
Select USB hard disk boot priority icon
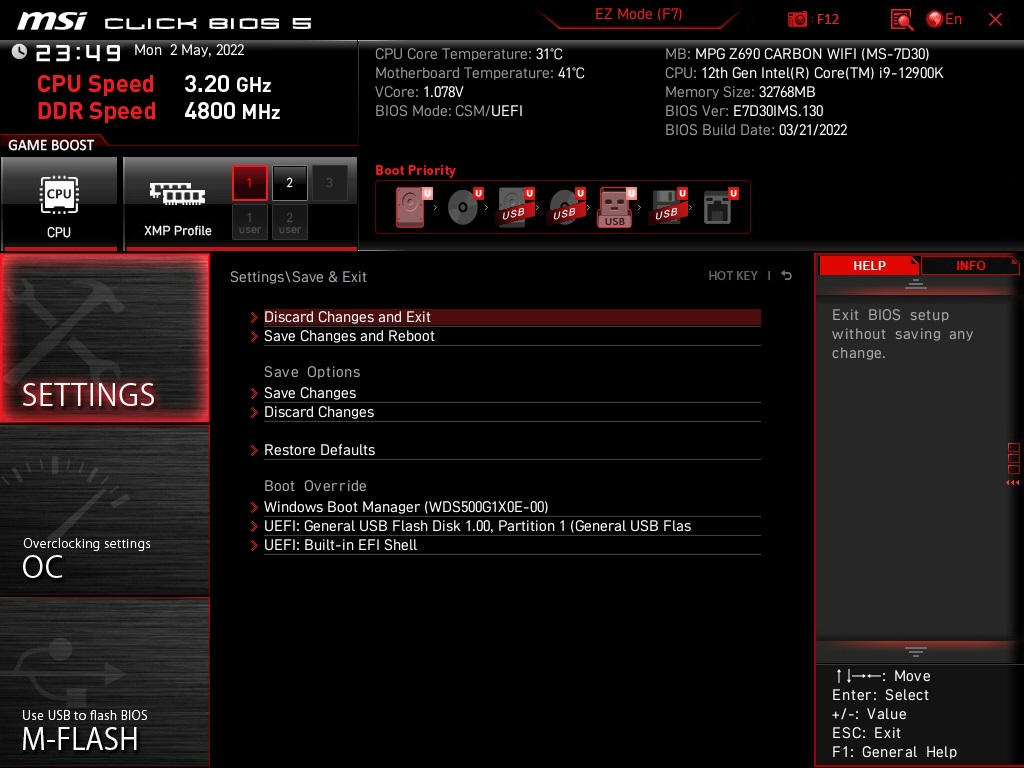pyautogui.click(x=515, y=207)
